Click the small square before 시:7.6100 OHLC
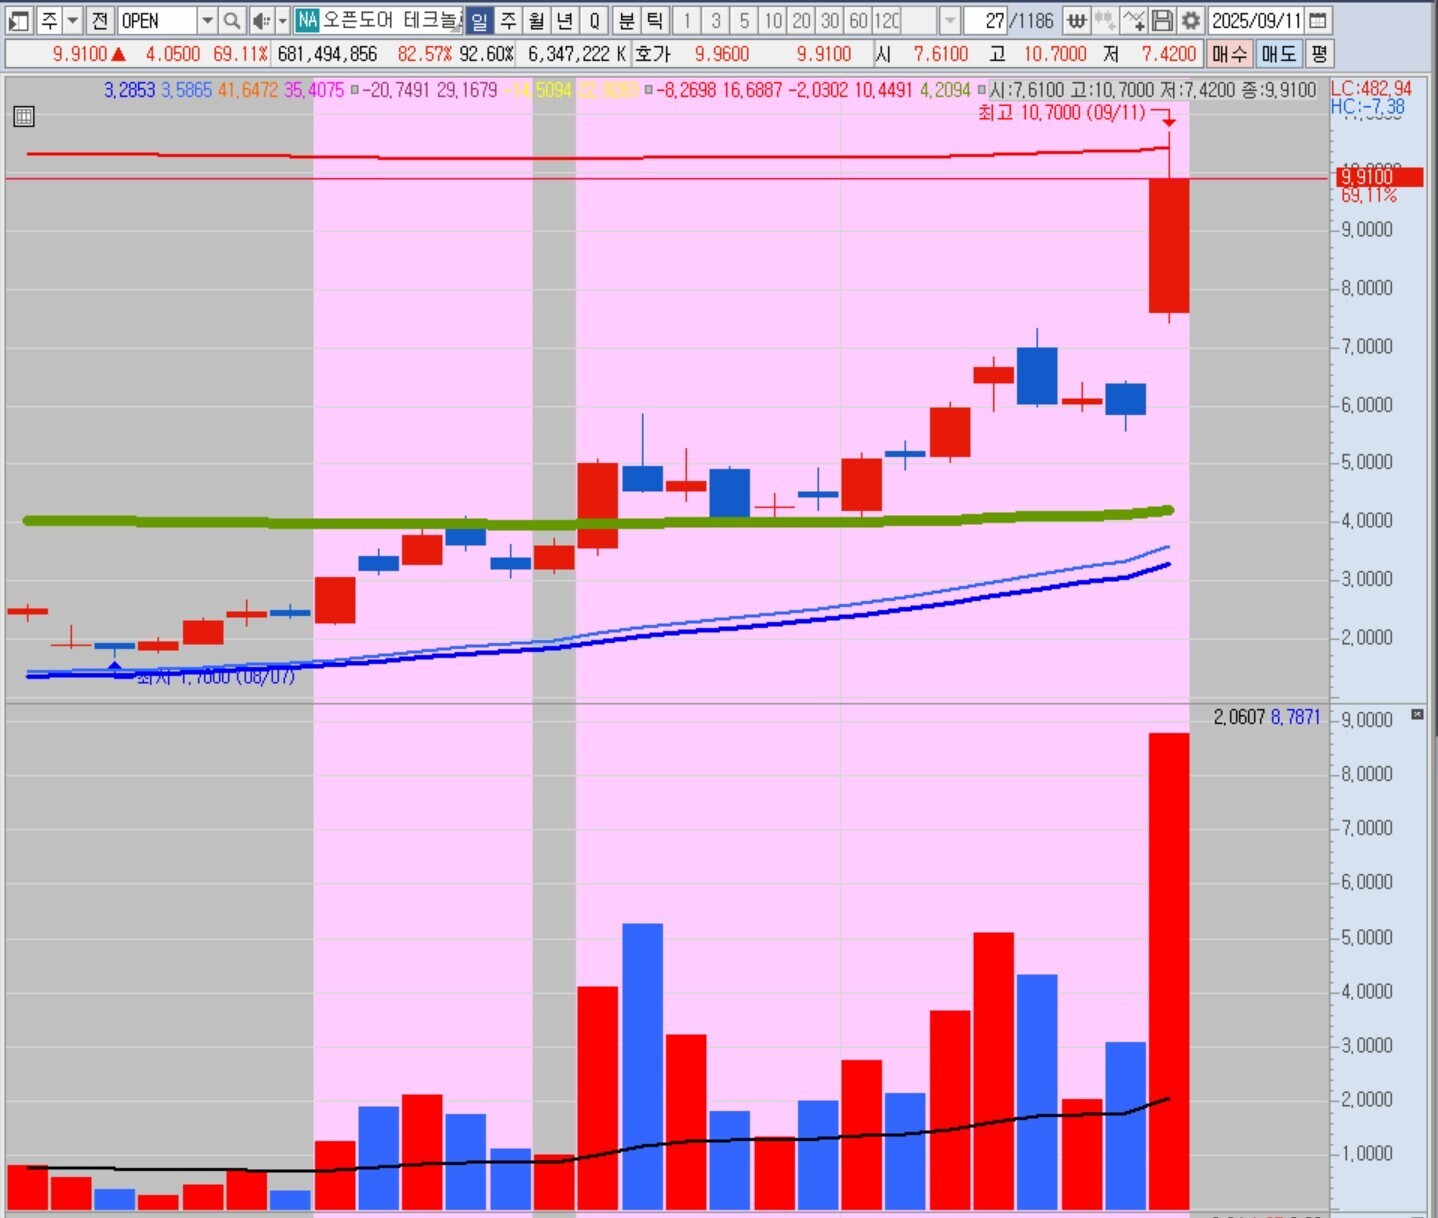 pyautogui.click(x=981, y=90)
